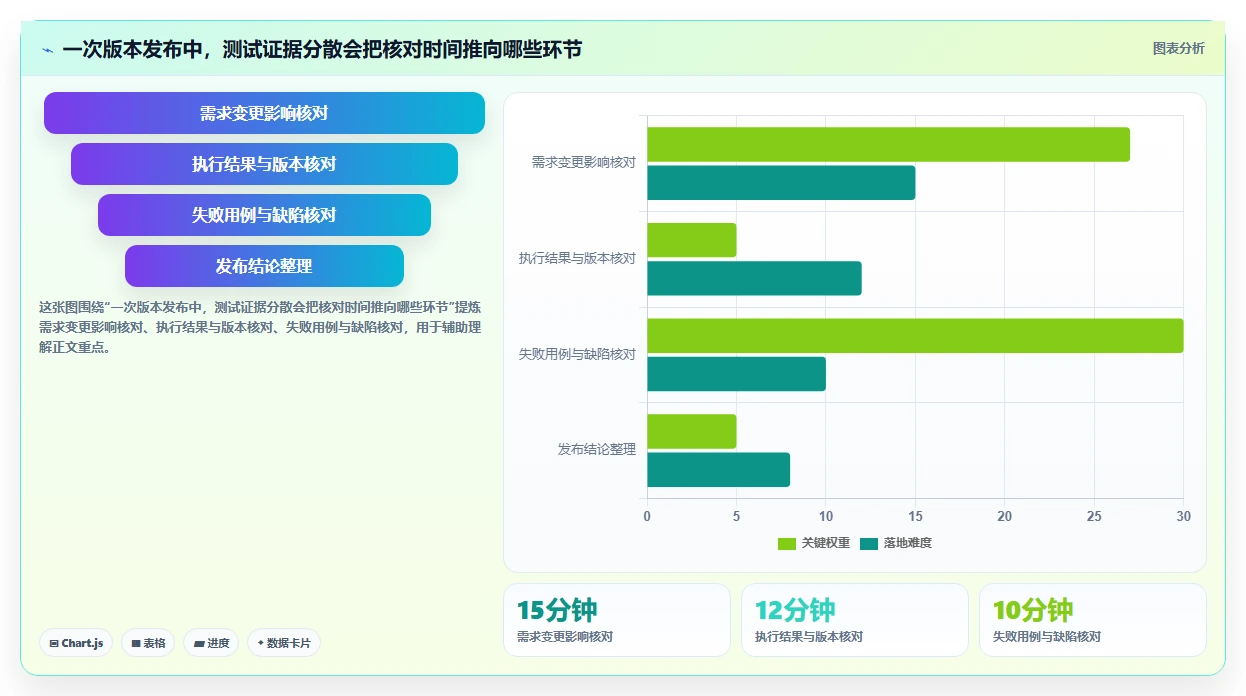The image size is (1246, 696).
Task: Click the 失败用例与缺陷核对 y-axis label
Action: (x=577, y=354)
